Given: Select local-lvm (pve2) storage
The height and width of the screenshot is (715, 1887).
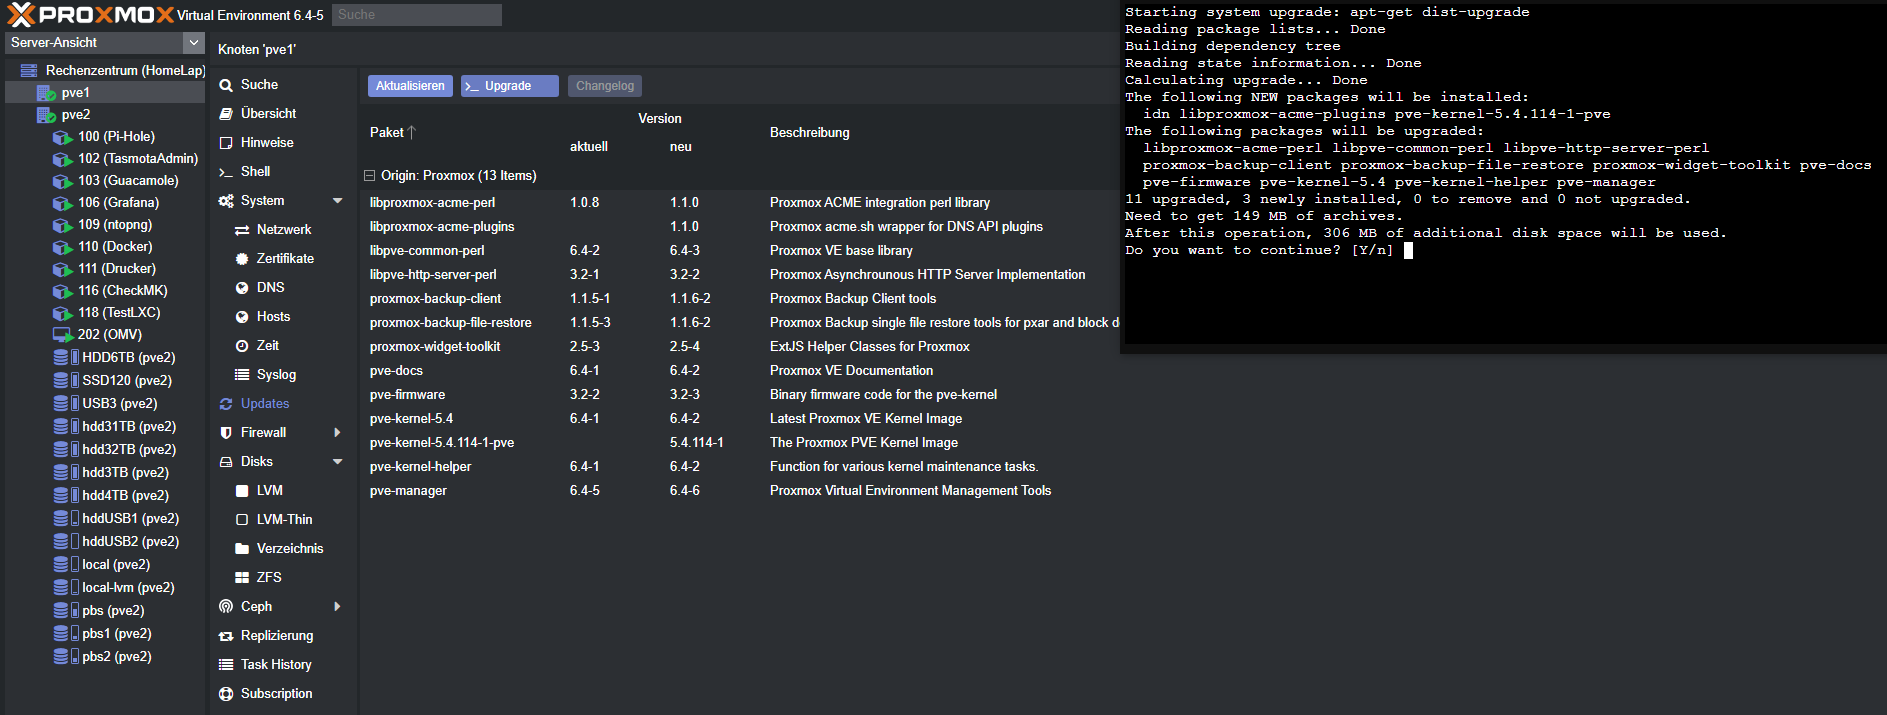Looking at the screenshot, I should click(128, 588).
